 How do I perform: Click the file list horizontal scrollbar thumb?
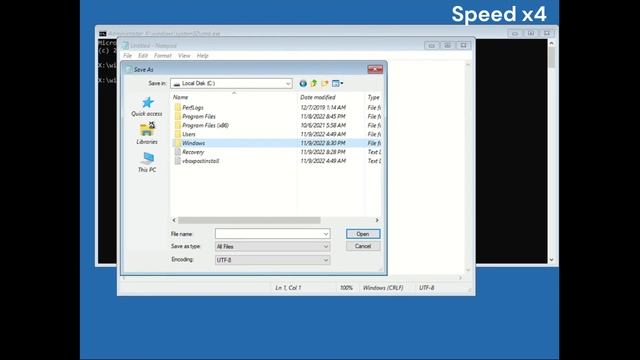pos(249,220)
